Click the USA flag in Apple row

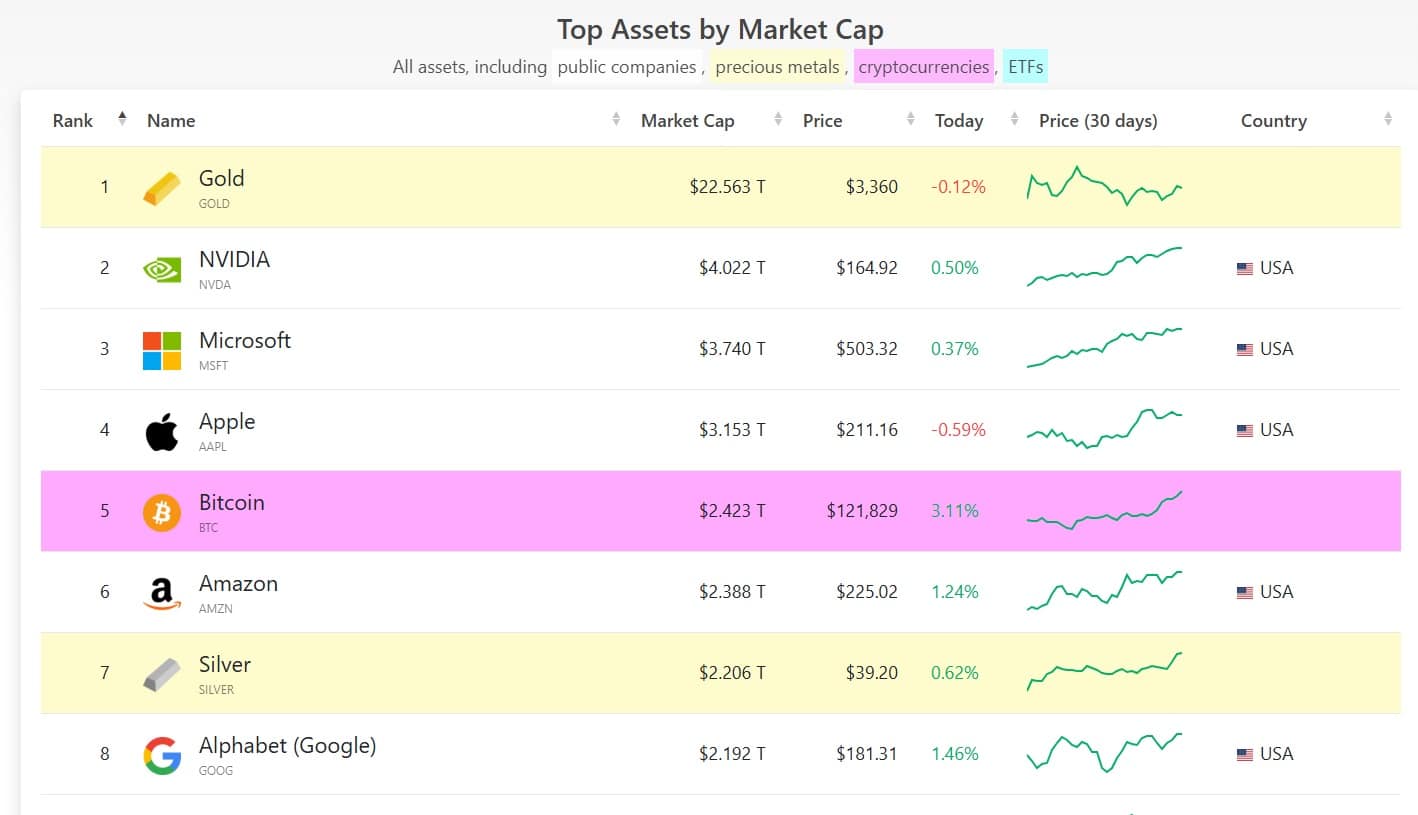[1245, 430]
